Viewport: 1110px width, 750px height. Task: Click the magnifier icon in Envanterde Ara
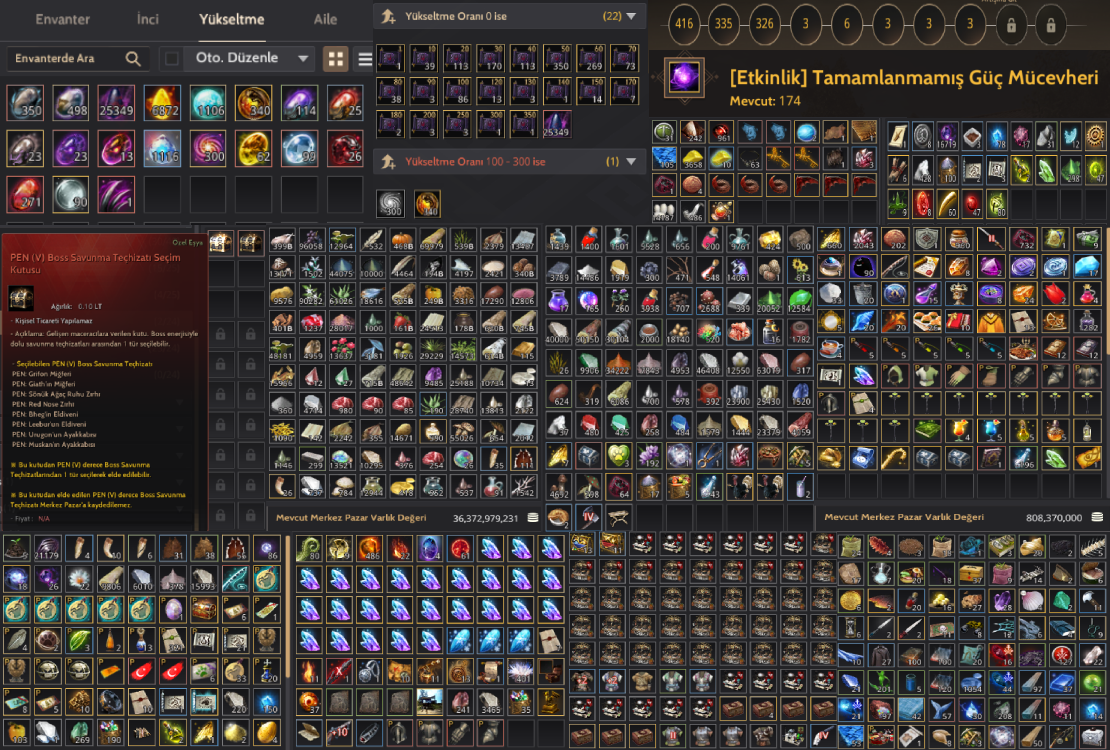pos(133,58)
